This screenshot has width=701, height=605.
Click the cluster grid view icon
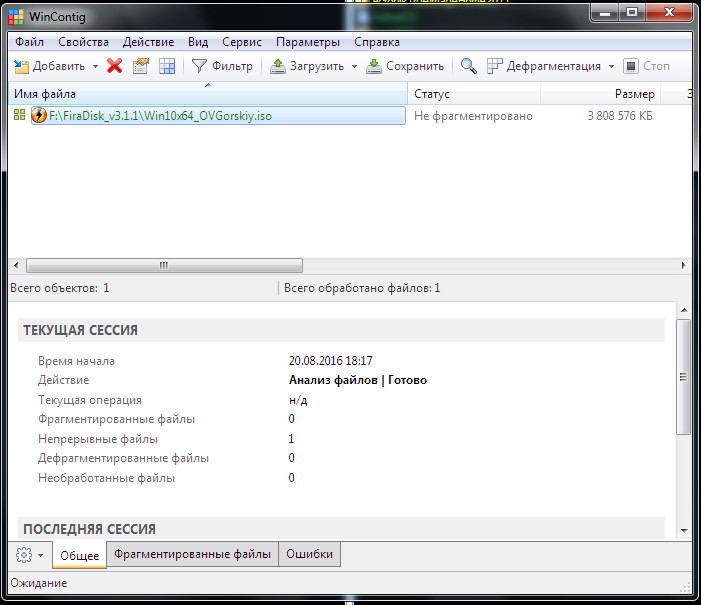(167, 66)
